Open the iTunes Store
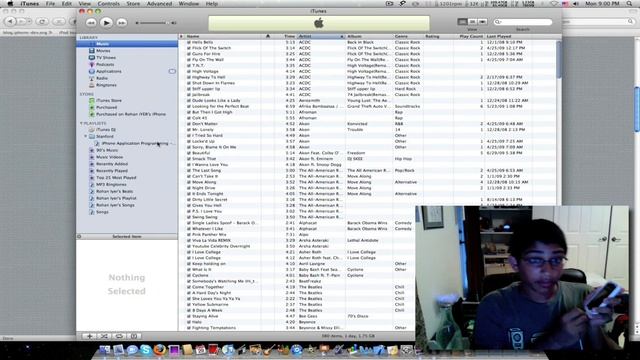Screen dimensions: 640x360 (x=109, y=100)
